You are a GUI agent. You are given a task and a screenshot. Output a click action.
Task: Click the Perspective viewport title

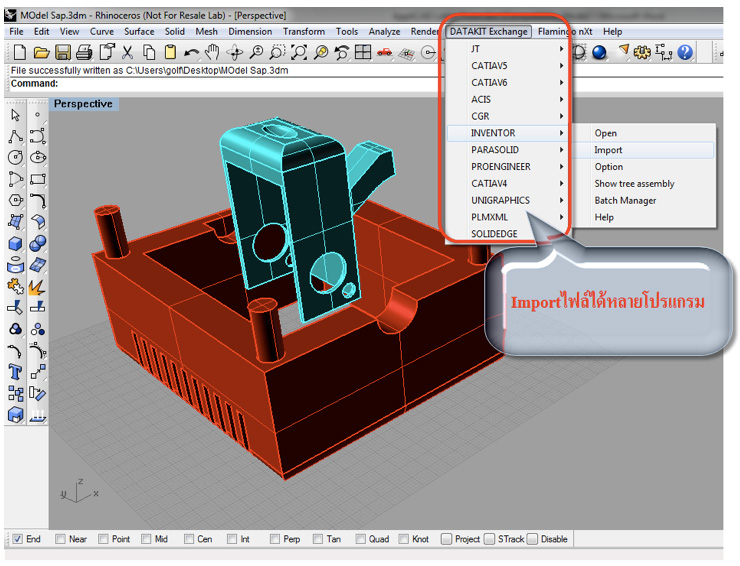point(83,104)
